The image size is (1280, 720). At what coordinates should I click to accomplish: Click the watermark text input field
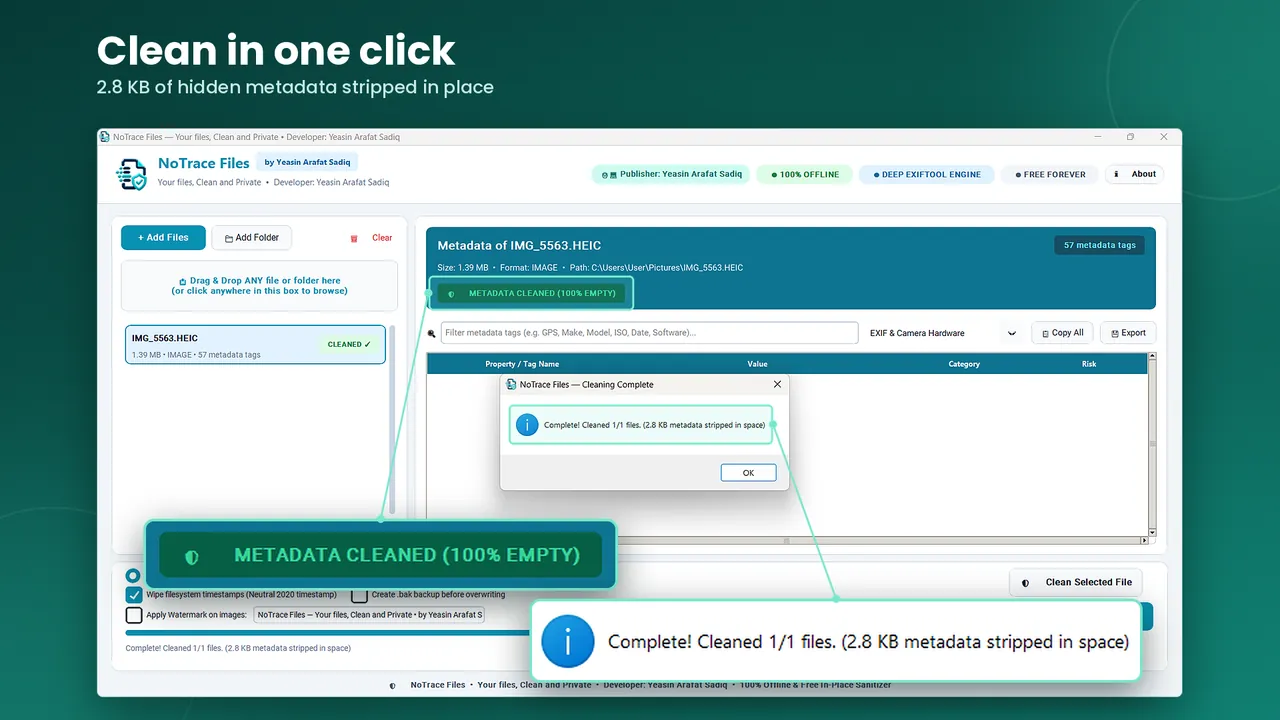click(x=369, y=615)
